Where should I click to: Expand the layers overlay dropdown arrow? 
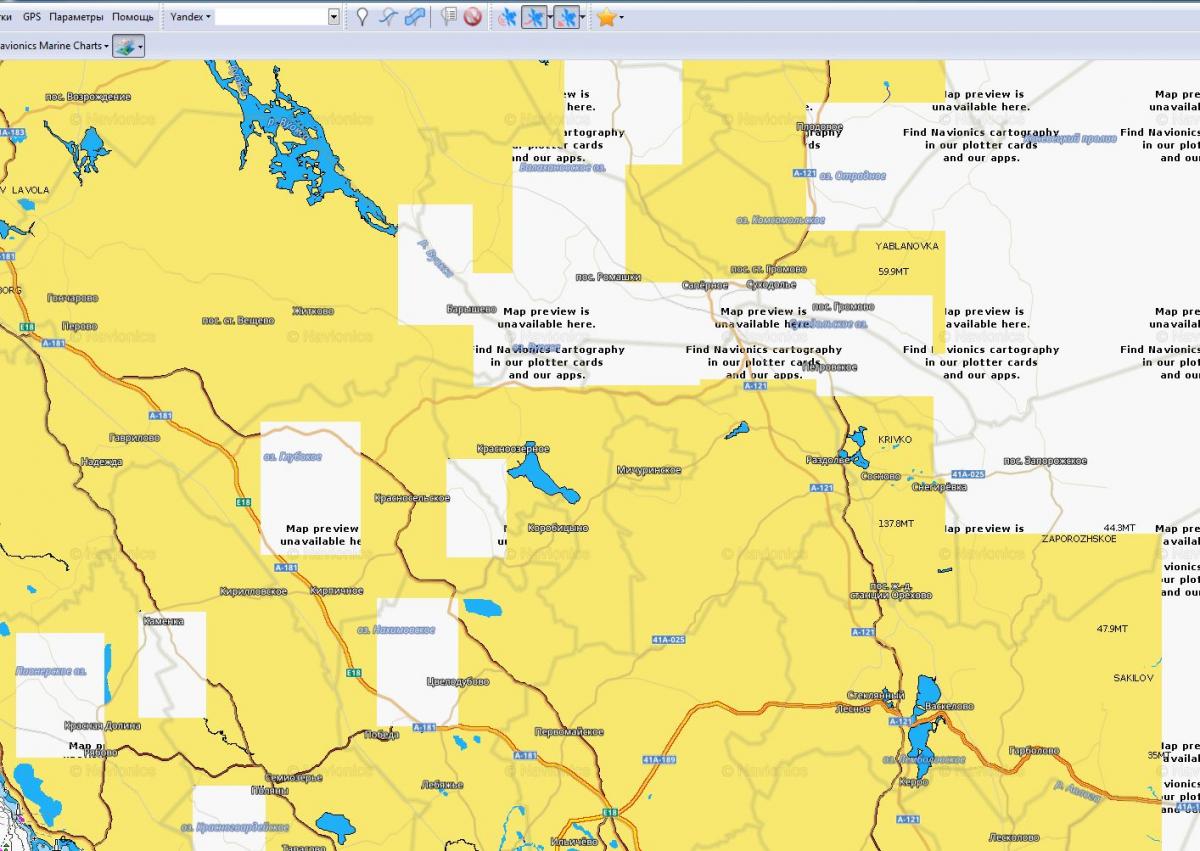click(140, 46)
